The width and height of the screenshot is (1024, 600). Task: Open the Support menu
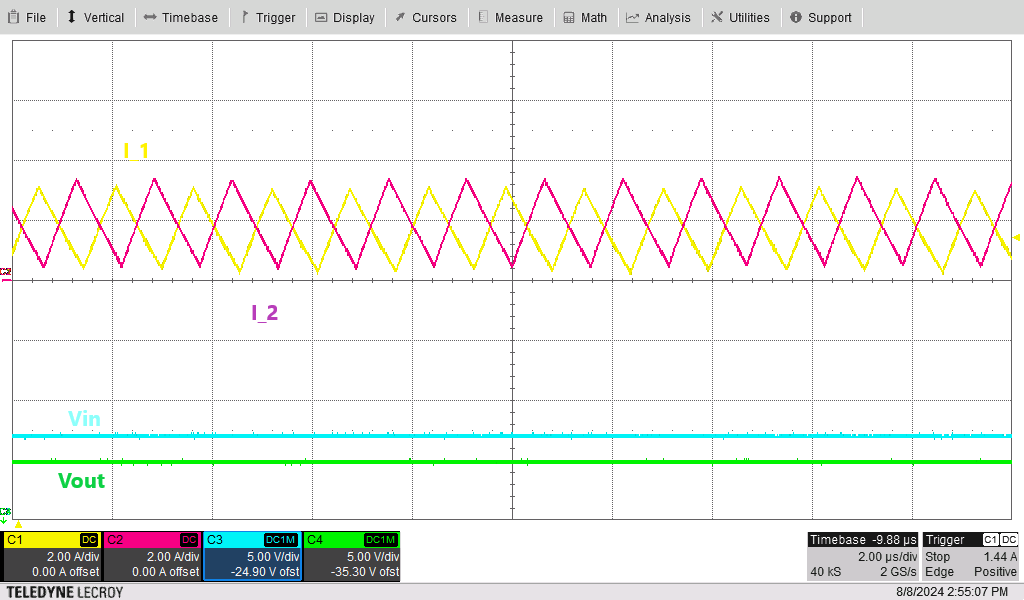[x=820, y=17]
